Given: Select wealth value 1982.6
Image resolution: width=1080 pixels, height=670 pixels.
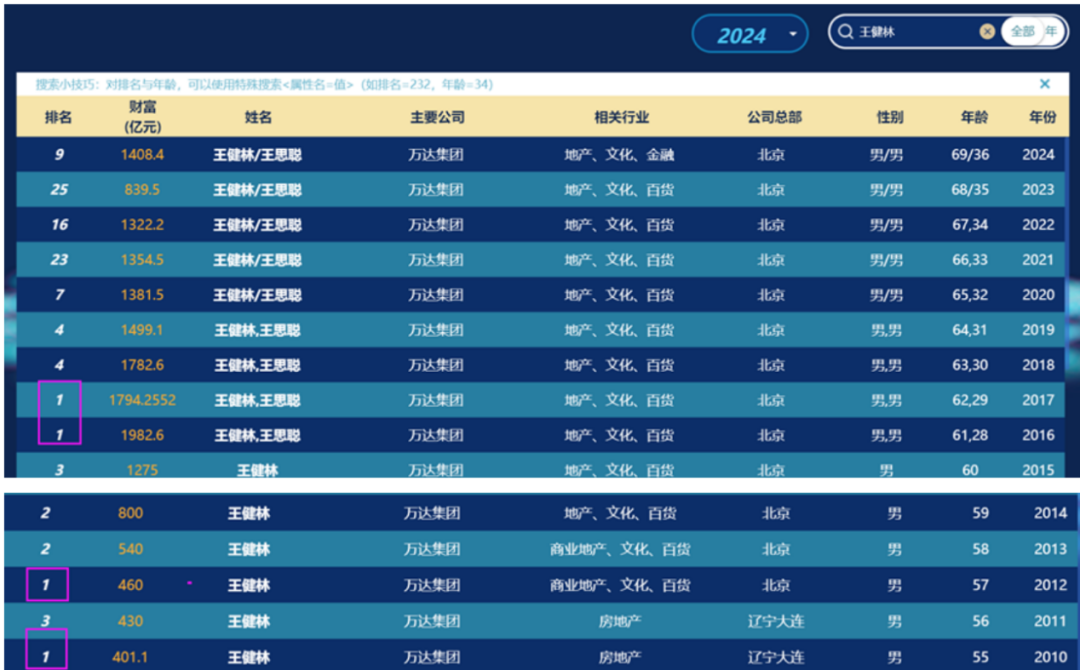Looking at the screenshot, I should point(142,435).
